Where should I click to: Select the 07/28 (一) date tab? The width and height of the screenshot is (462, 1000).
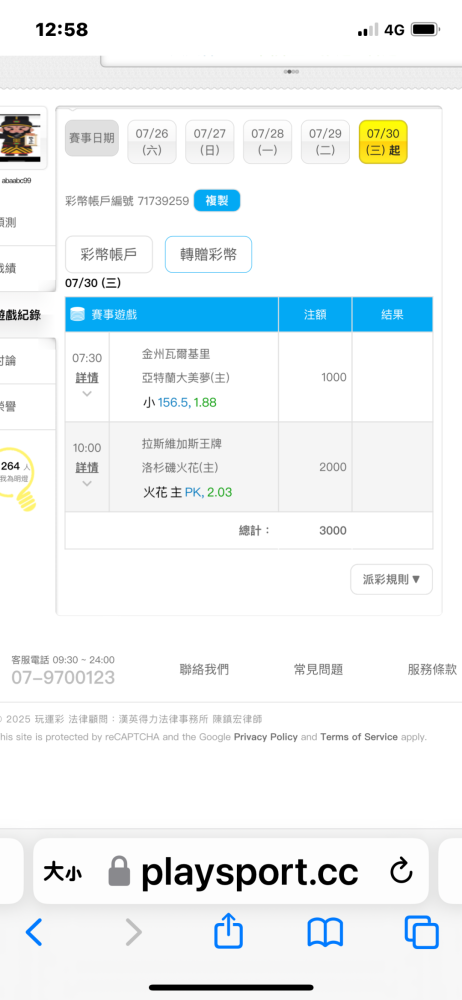pos(267,142)
